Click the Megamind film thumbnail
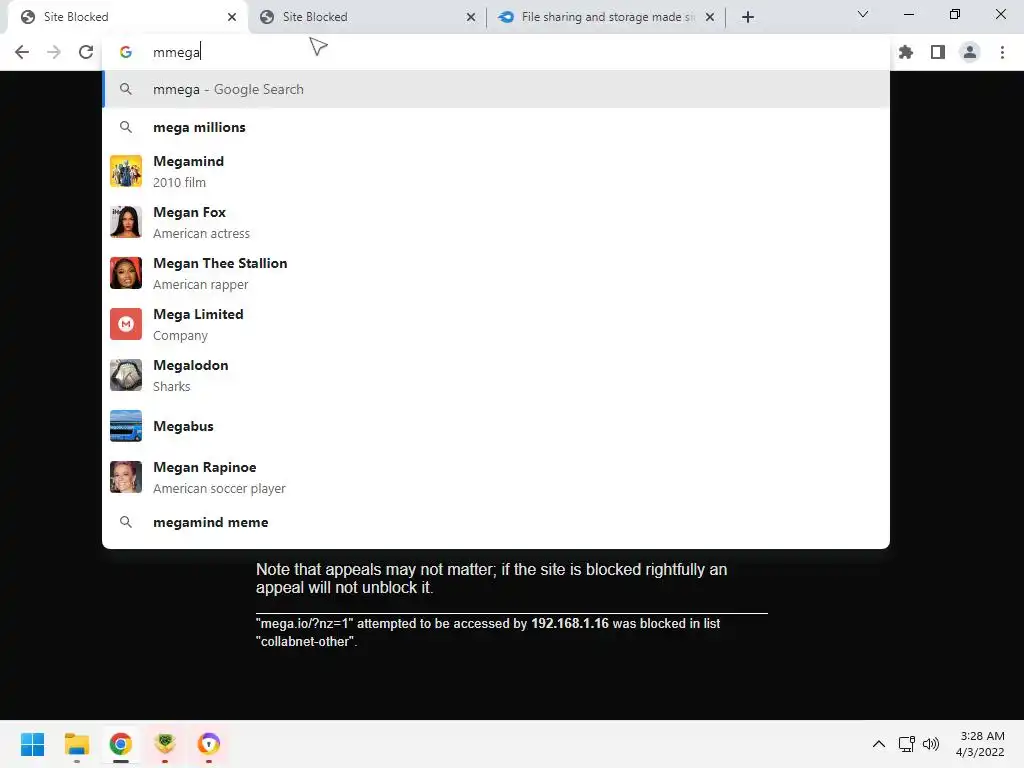 click(x=126, y=171)
